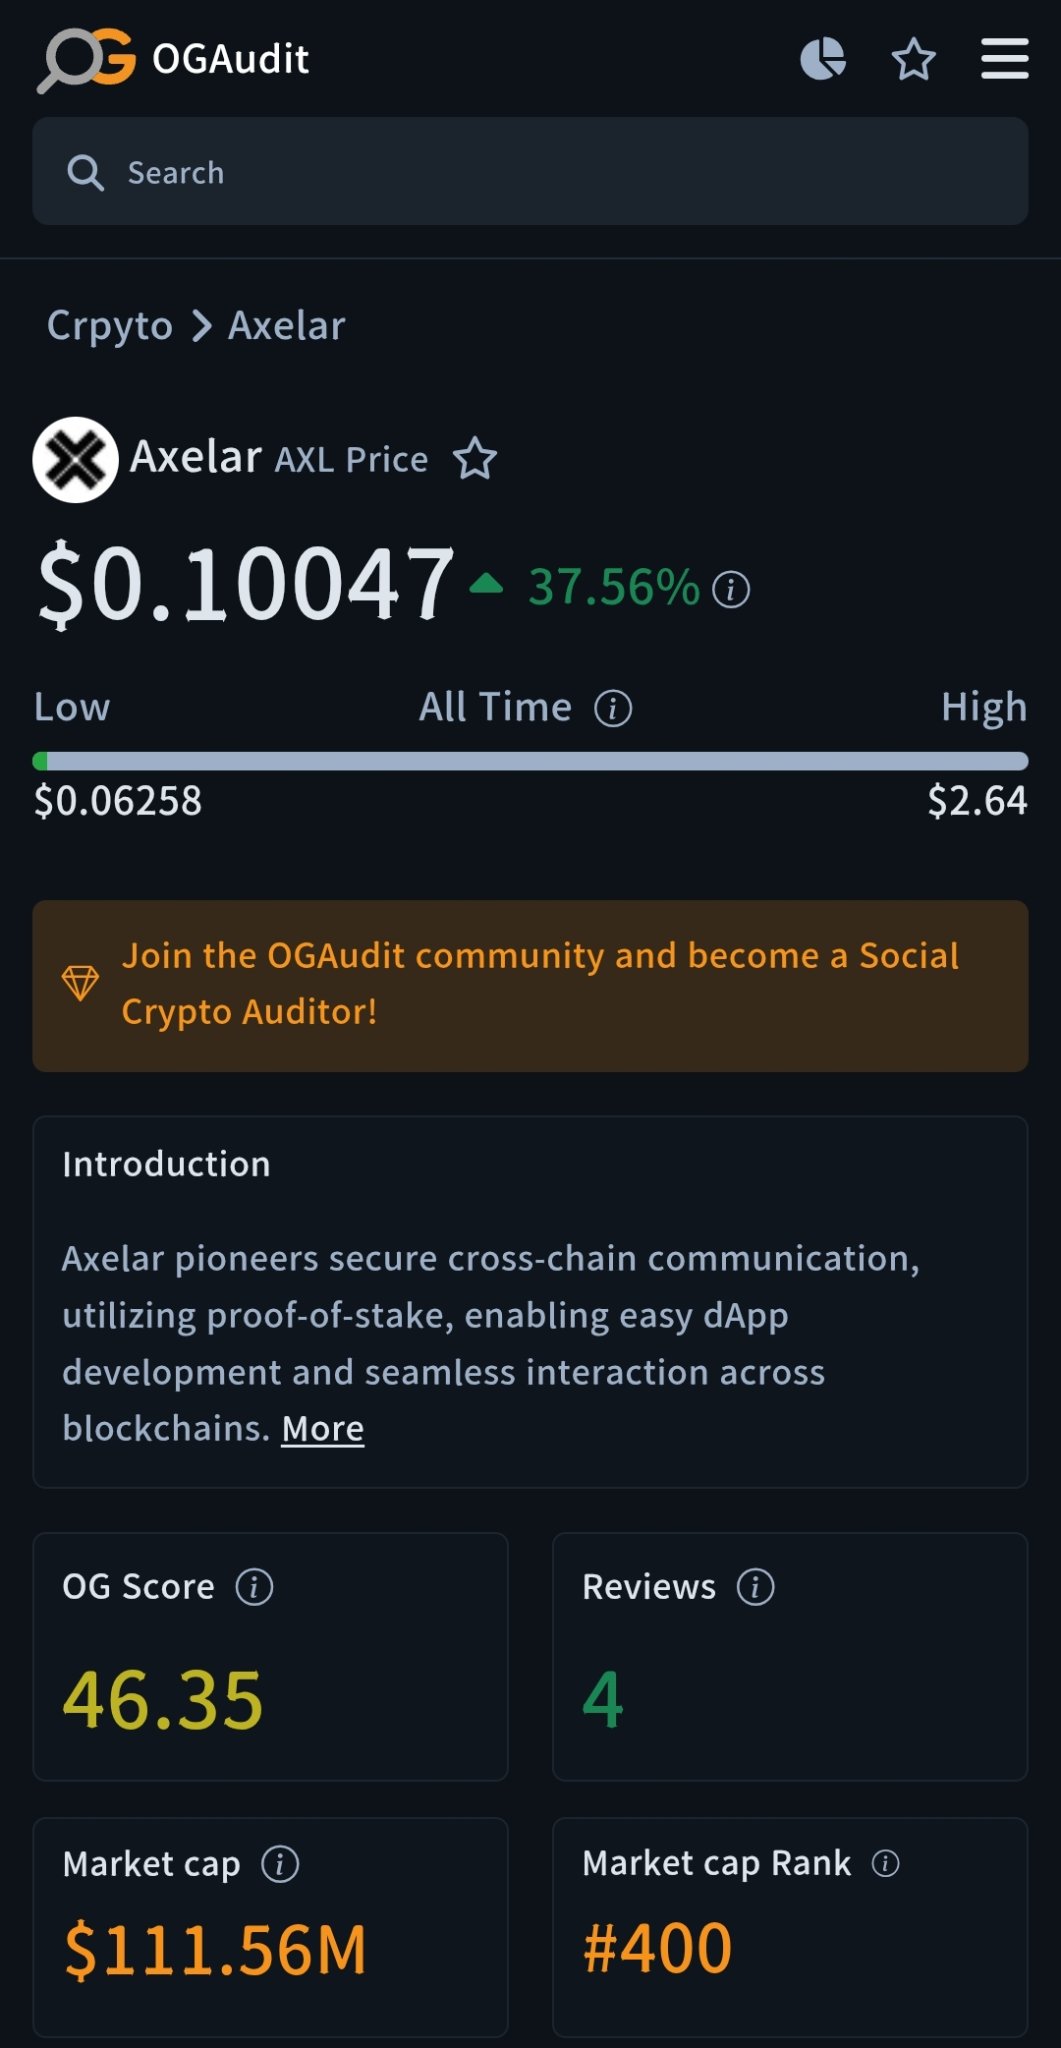Show info for 37.56% price change

[731, 589]
